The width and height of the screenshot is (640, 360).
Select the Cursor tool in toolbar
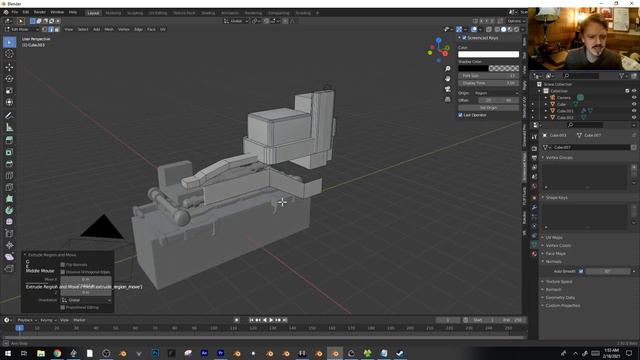tap(9, 54)
